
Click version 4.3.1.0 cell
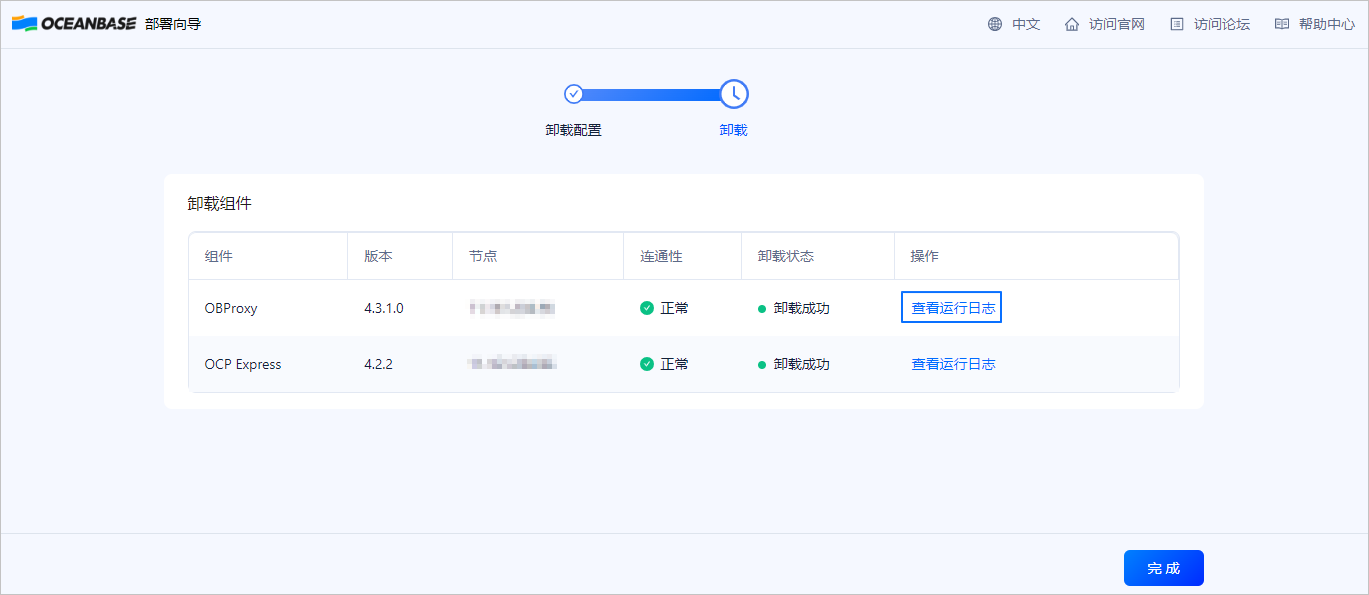click(x=384, y=308)
